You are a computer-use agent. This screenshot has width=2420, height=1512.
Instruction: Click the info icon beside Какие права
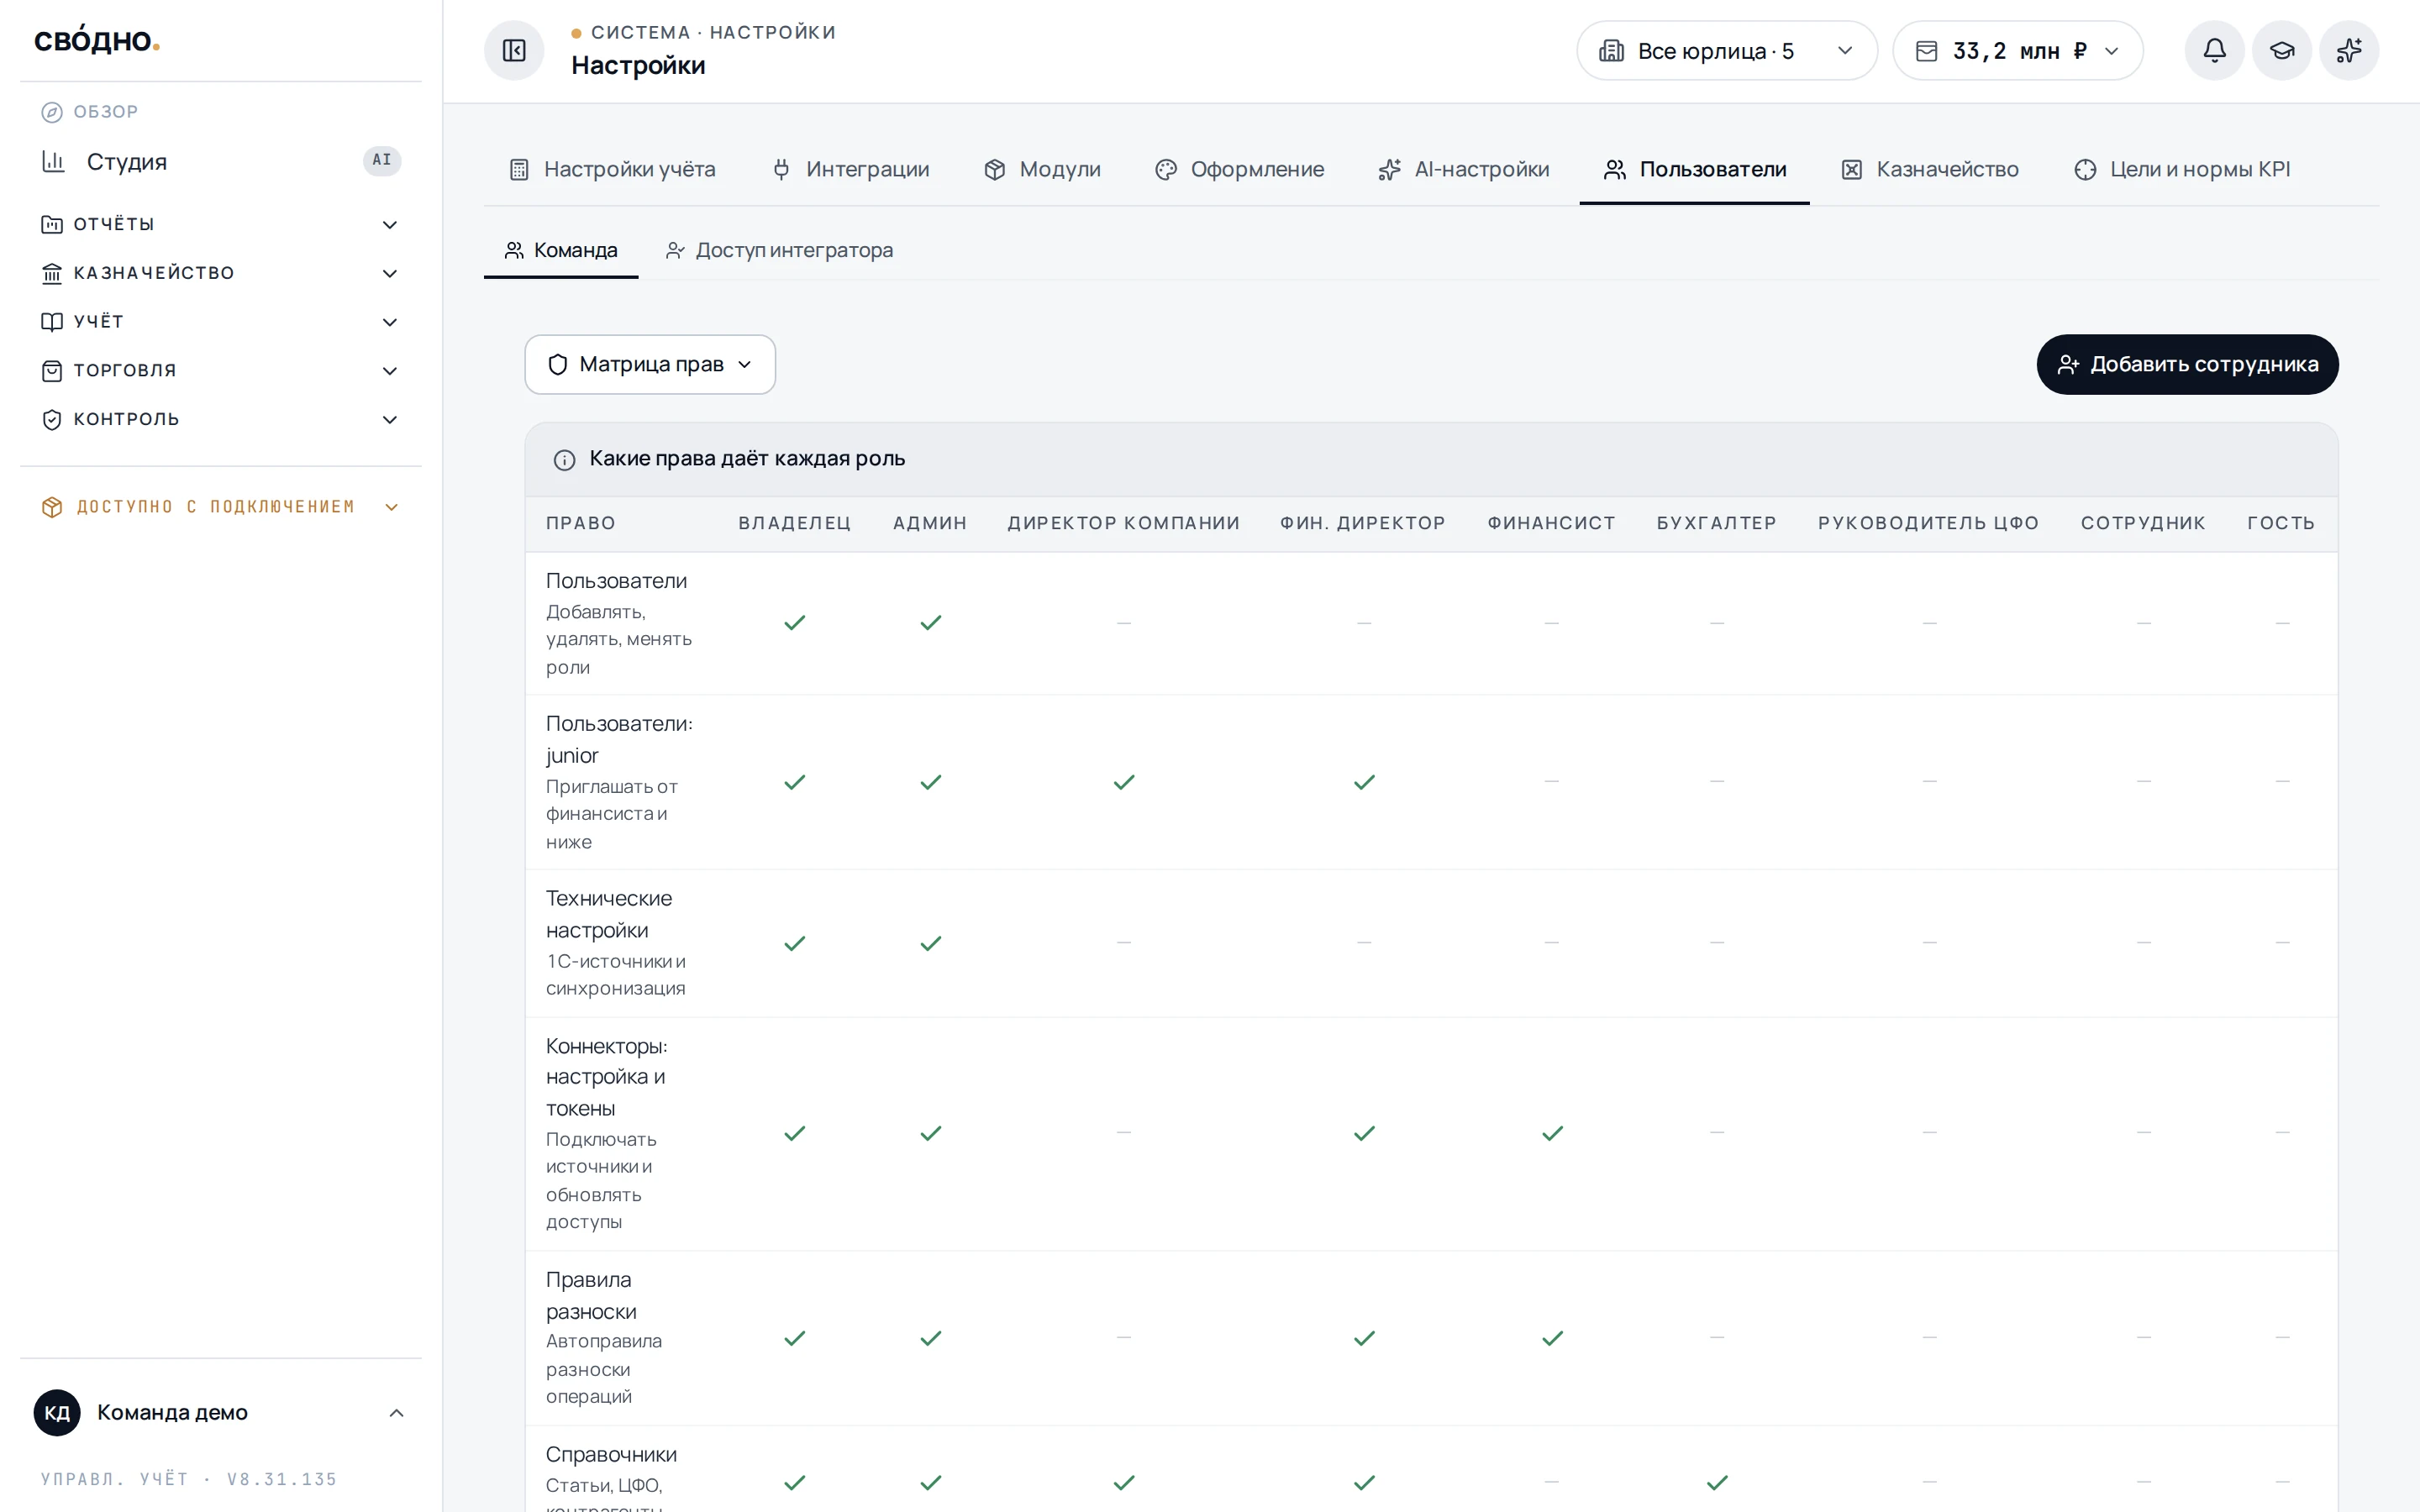click(x=564, y=459)
